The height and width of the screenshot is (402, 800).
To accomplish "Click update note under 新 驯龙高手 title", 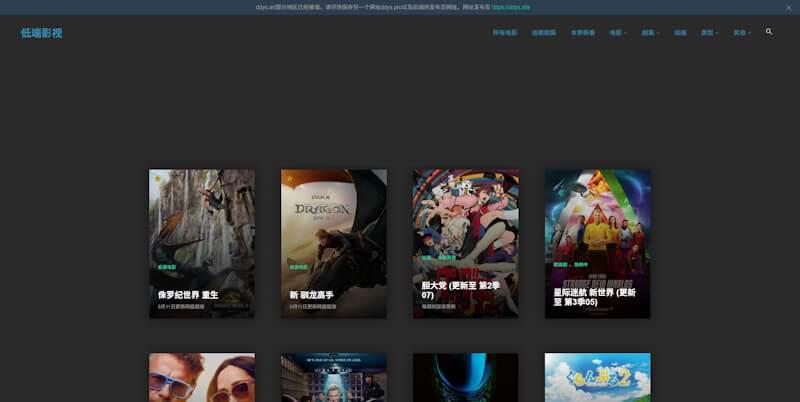I will coord(313,307).
